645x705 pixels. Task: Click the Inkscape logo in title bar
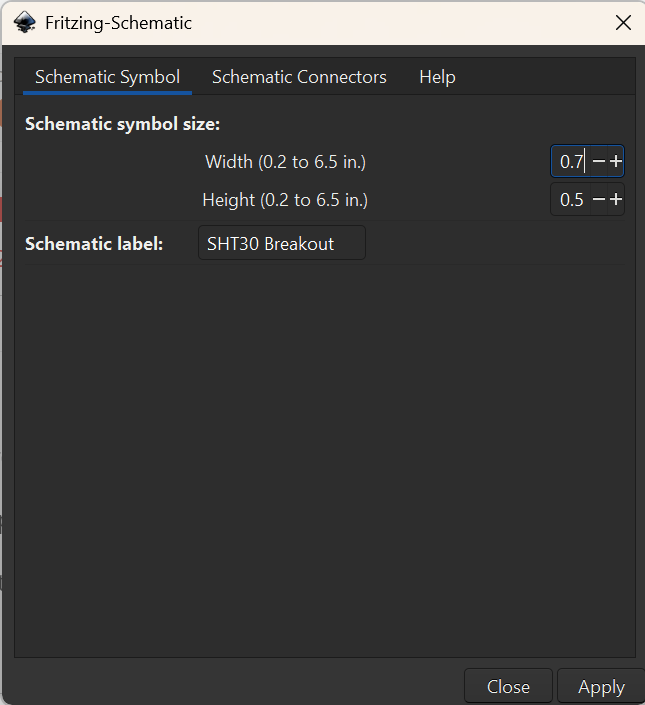25,22
